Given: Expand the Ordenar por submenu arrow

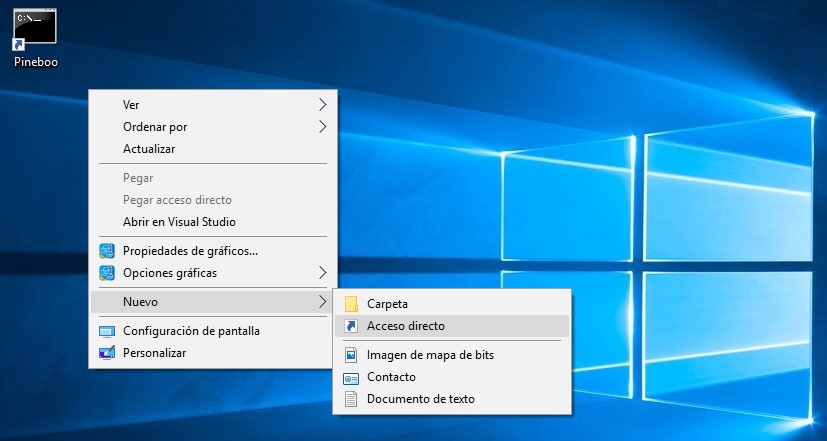Looking at the screenshot, I should pos(323,127).
